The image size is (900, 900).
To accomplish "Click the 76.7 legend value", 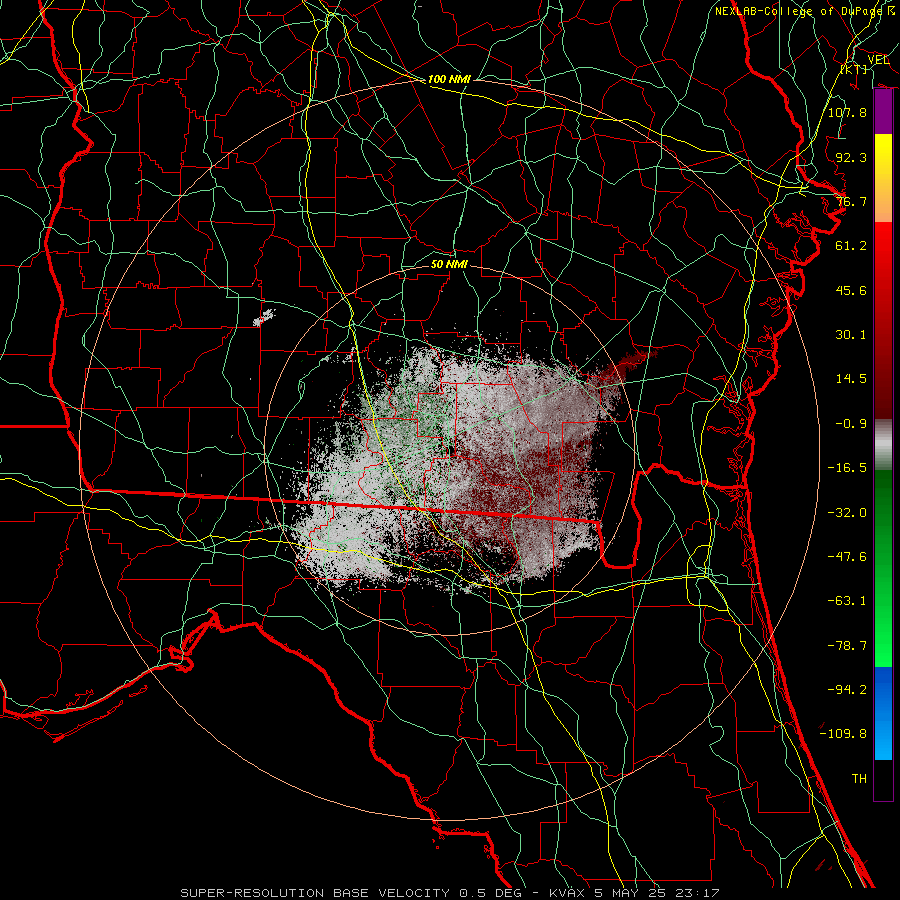I will (851, 201).
